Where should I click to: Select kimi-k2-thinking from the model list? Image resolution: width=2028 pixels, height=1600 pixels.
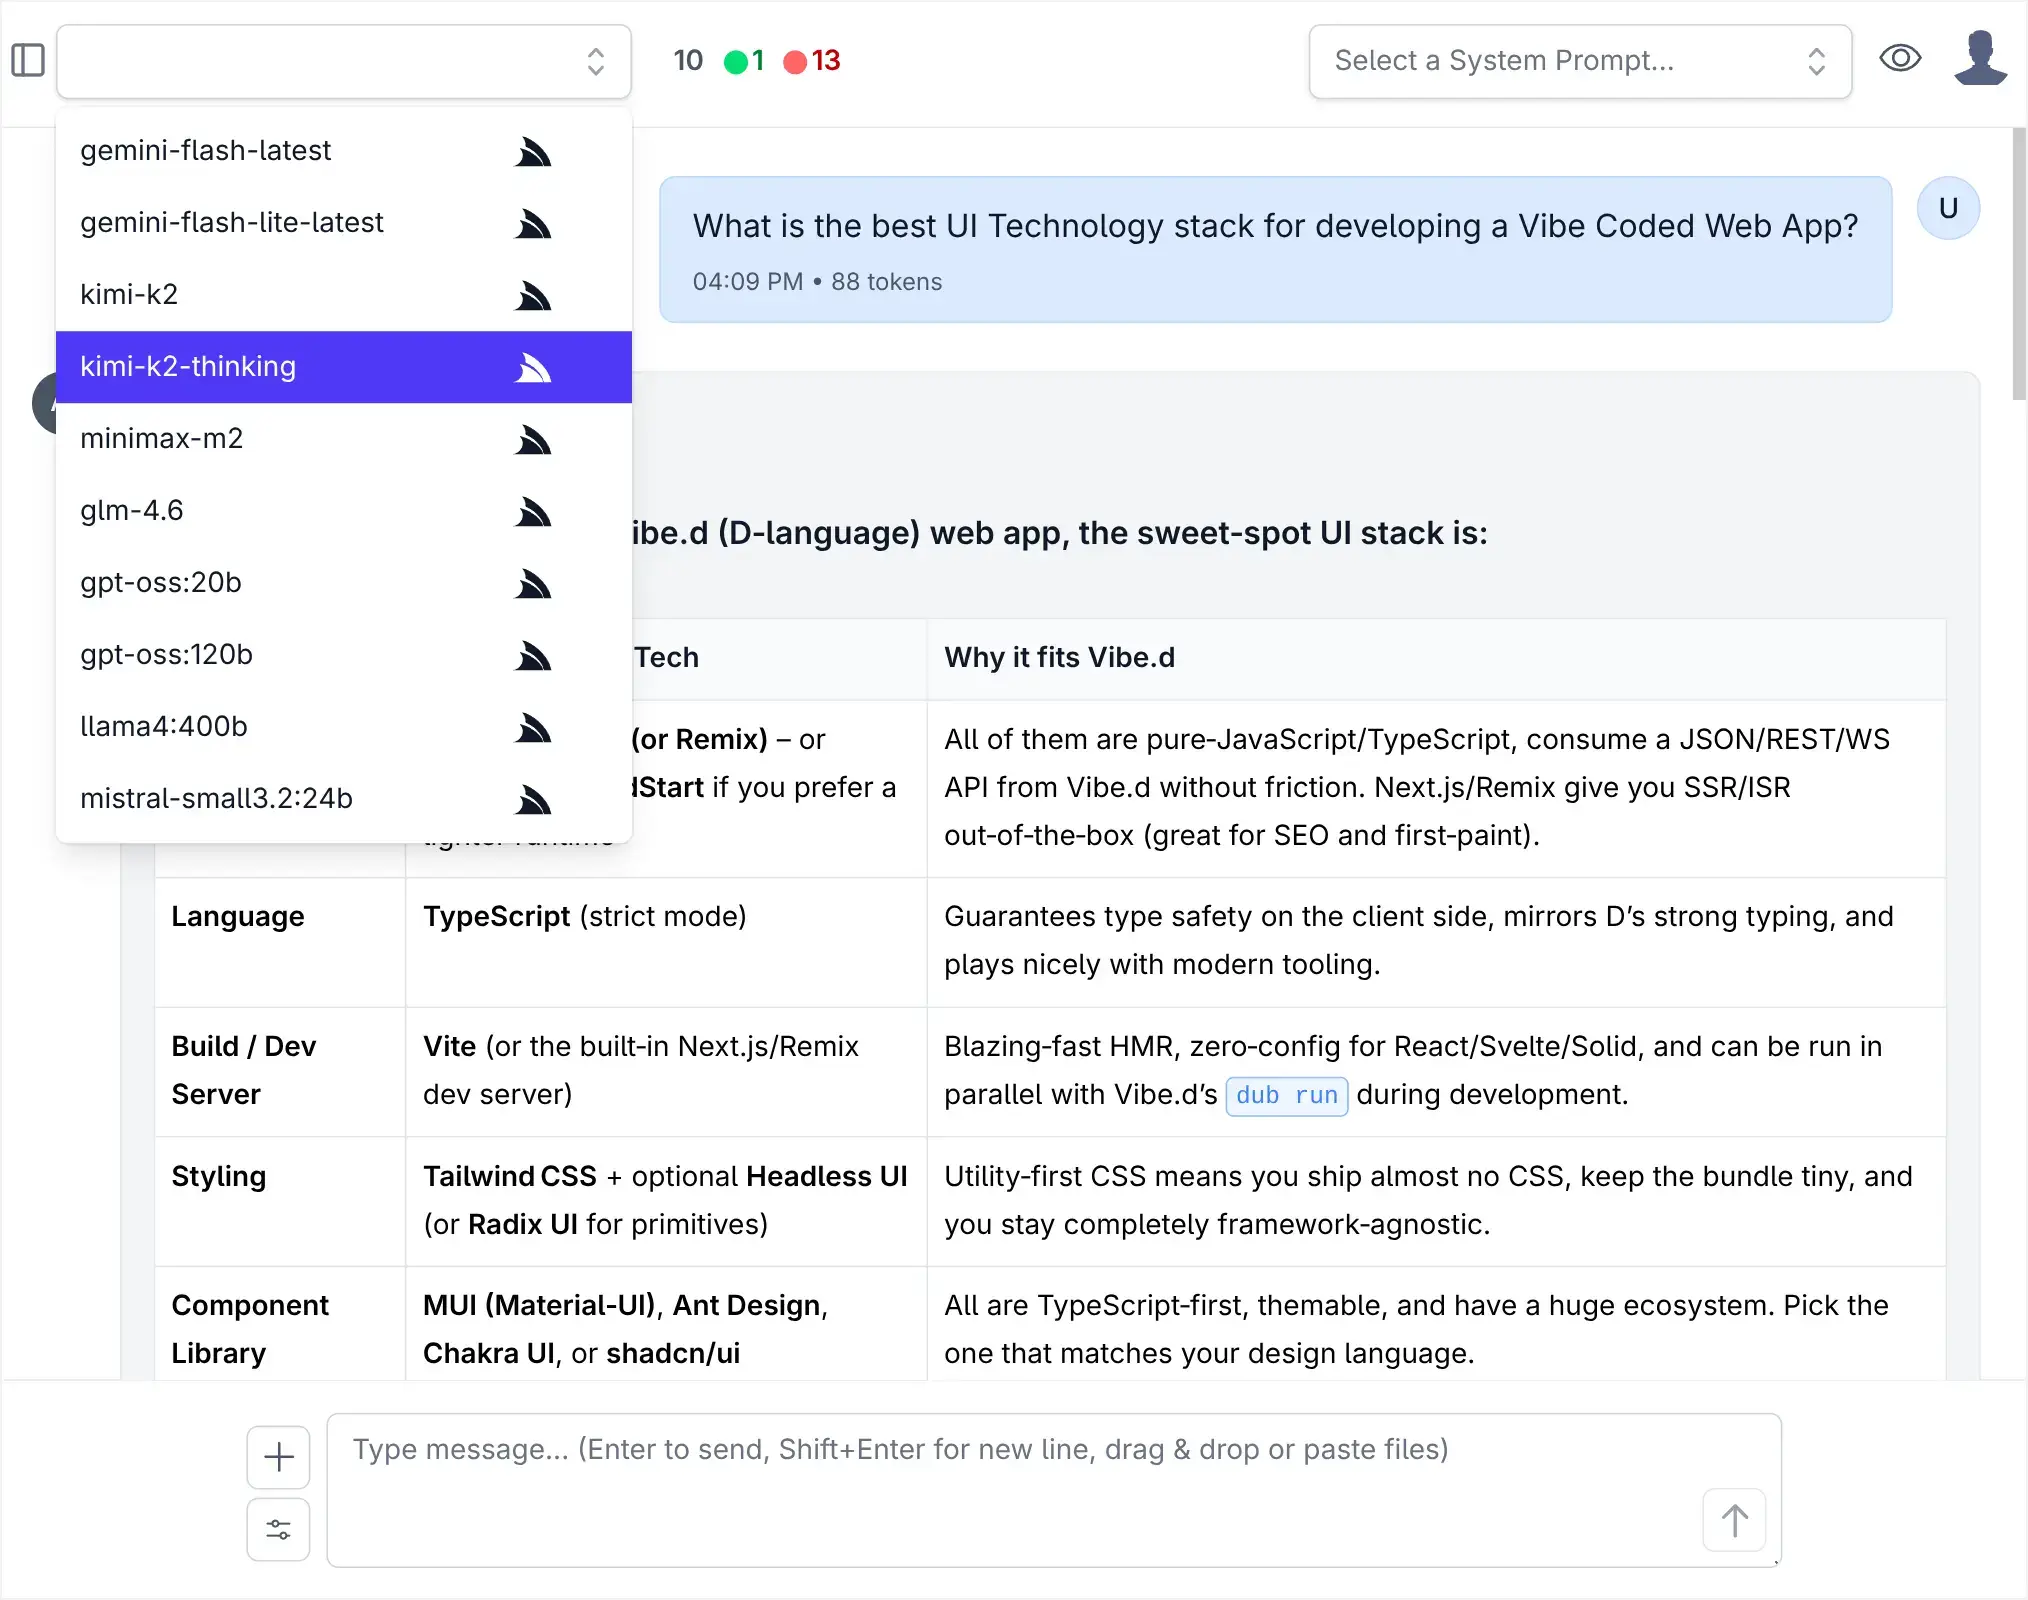click(x=188, y=367)
